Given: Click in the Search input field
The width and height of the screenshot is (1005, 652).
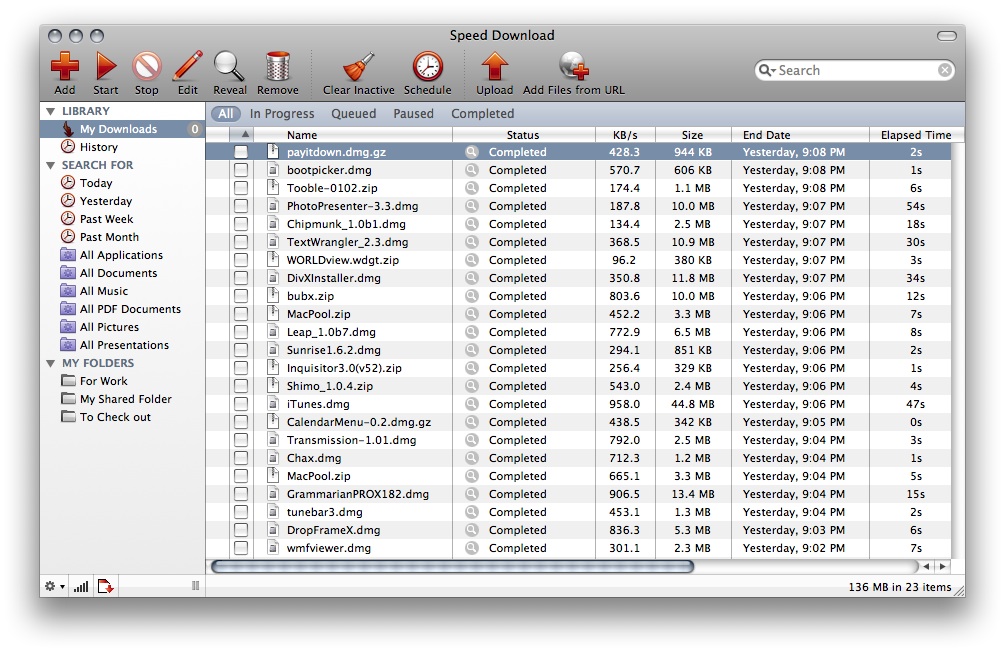Looking at the screenshot, I should [x=856, y=70].
